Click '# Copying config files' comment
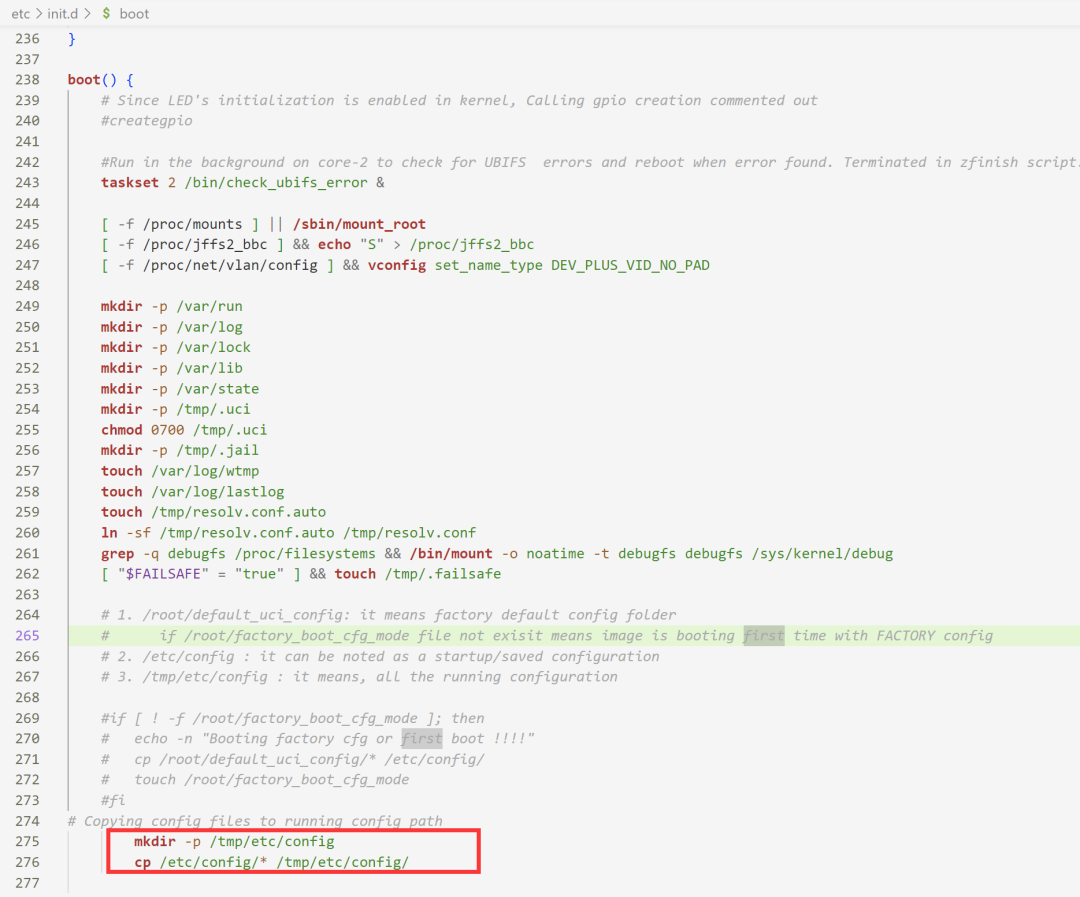 click(255, 821)
